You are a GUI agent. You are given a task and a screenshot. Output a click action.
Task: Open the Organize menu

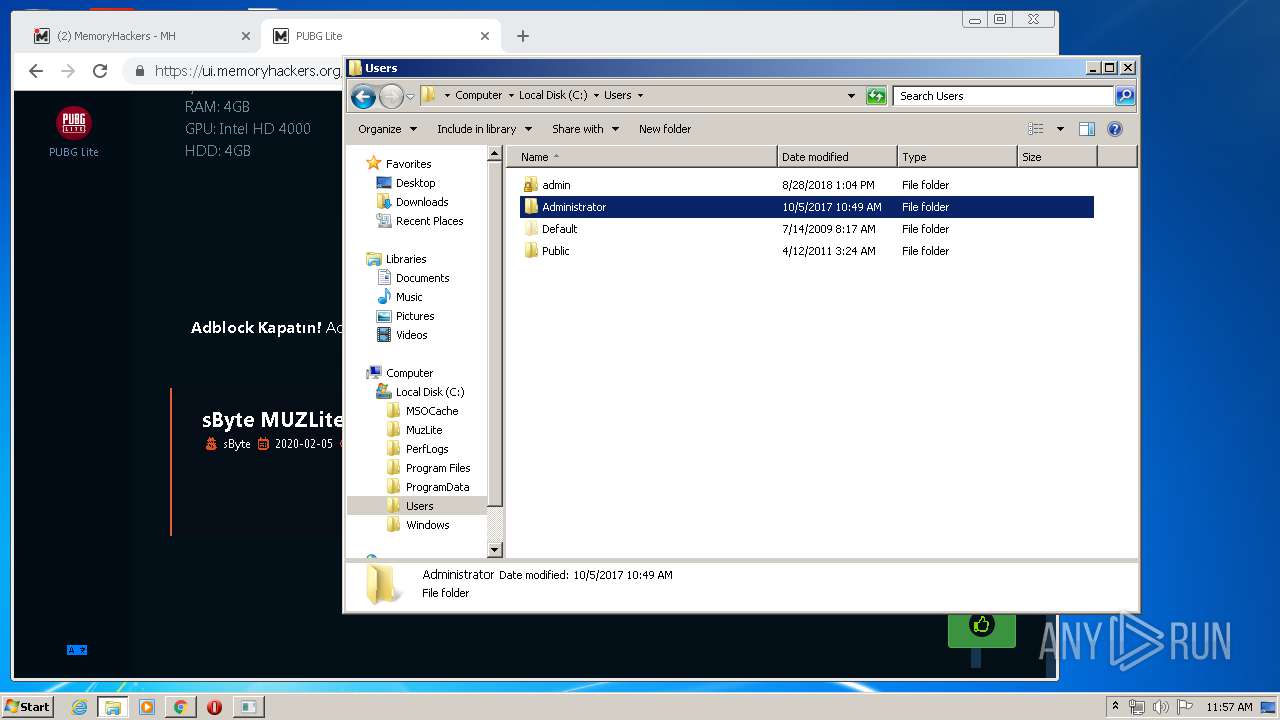point(387,129)
